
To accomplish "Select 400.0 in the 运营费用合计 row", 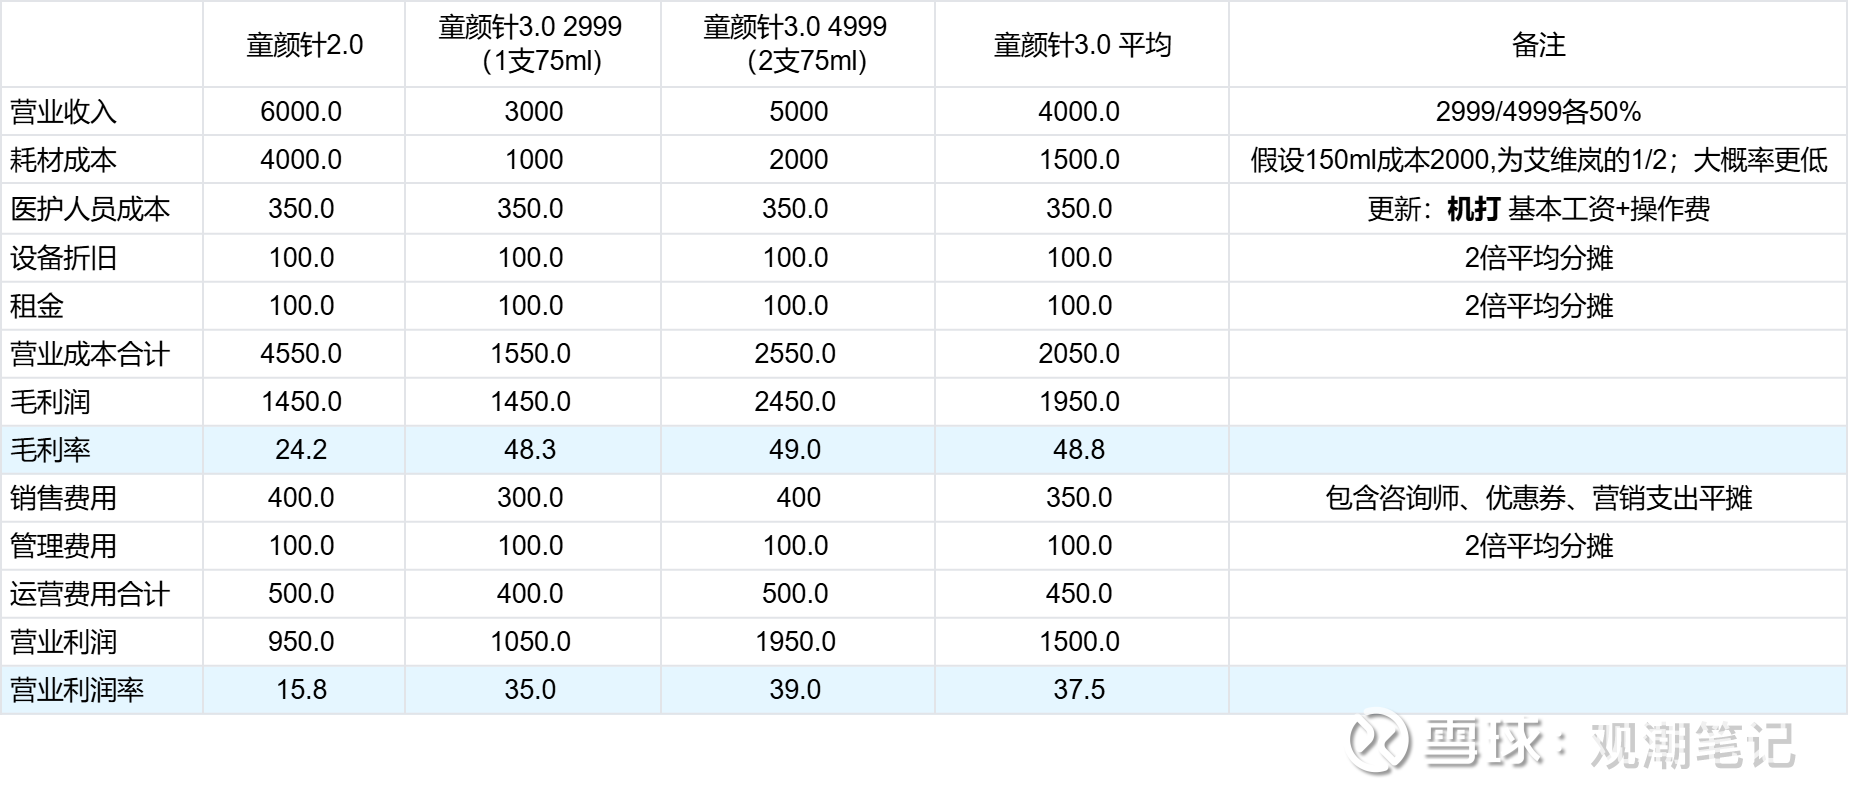I will (x=530, y=594).
